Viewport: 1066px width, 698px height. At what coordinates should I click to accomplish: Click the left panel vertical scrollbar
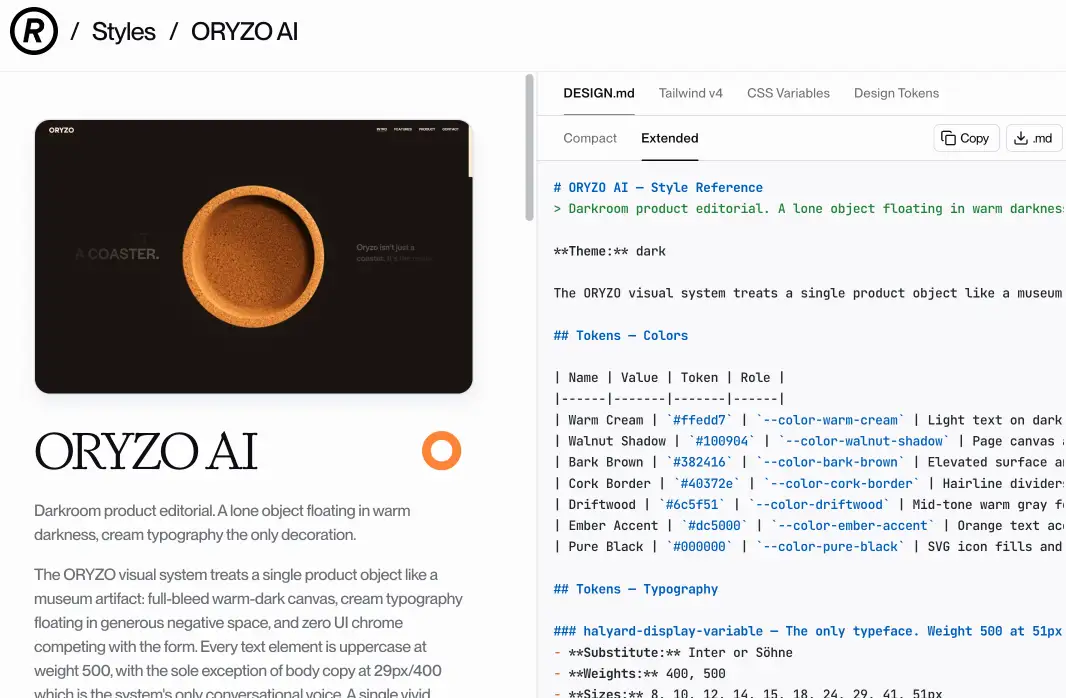point(530,147)
